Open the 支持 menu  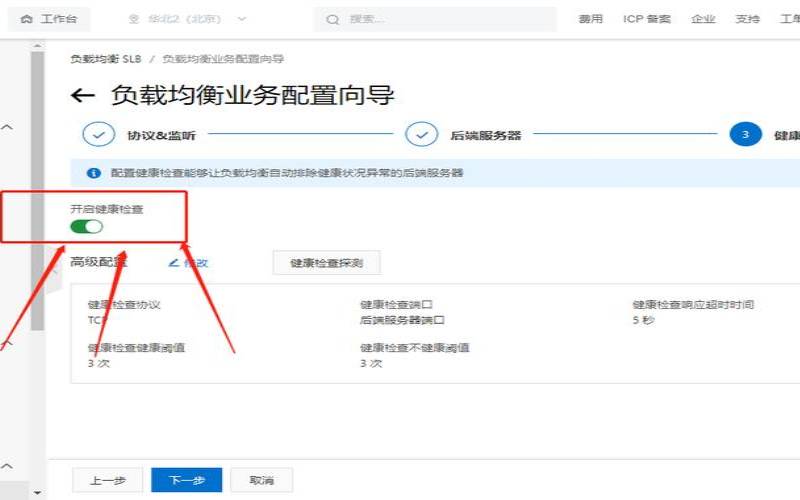click(747, 19)
